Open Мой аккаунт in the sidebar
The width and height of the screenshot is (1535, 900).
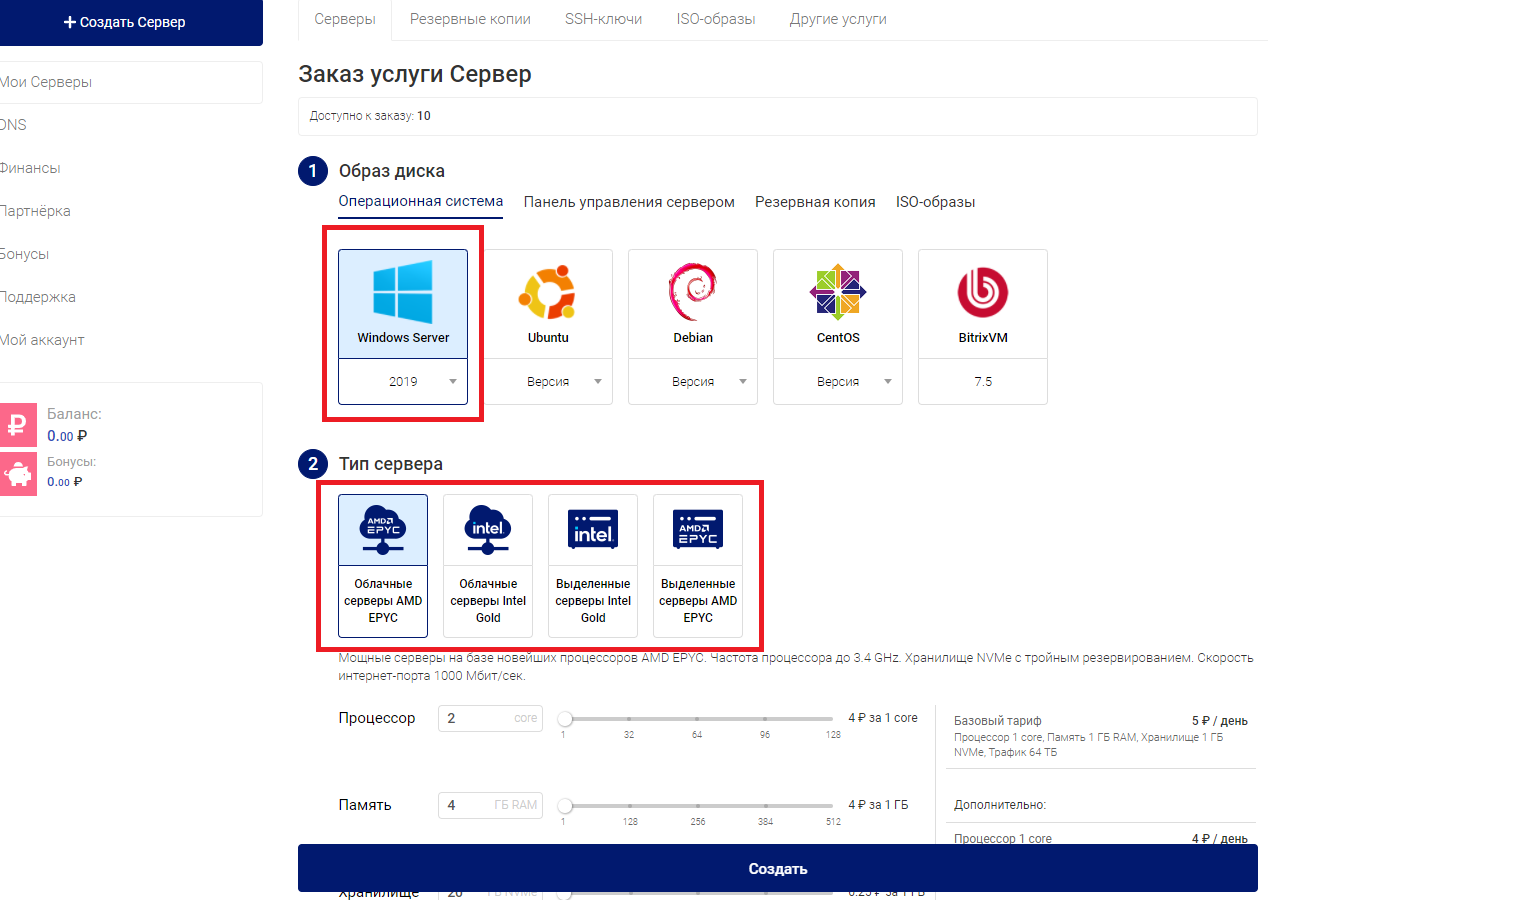[x=42, y=340]
